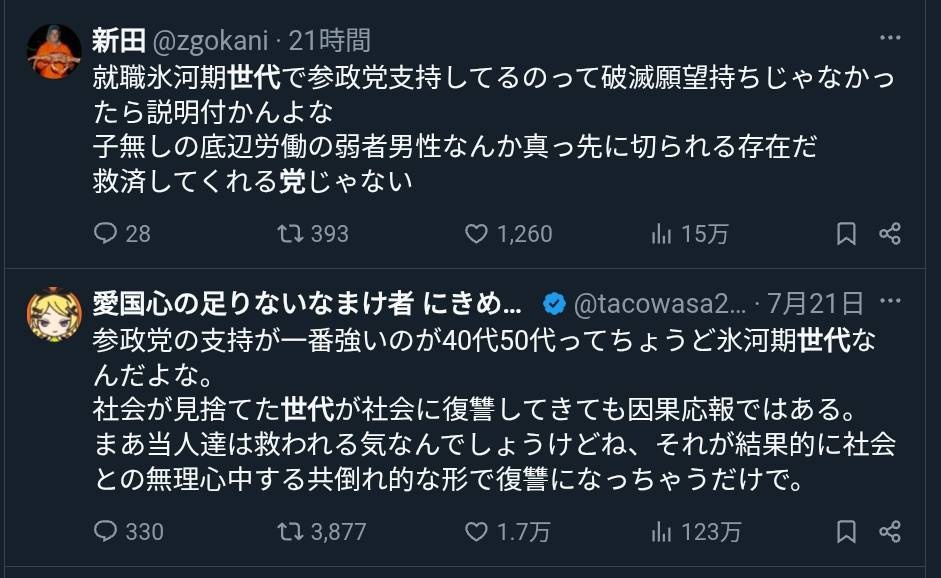Reply to 新田's post
The height and width of the screenshot is (578, 941).
pyautogui.click(x=106, y=234)
